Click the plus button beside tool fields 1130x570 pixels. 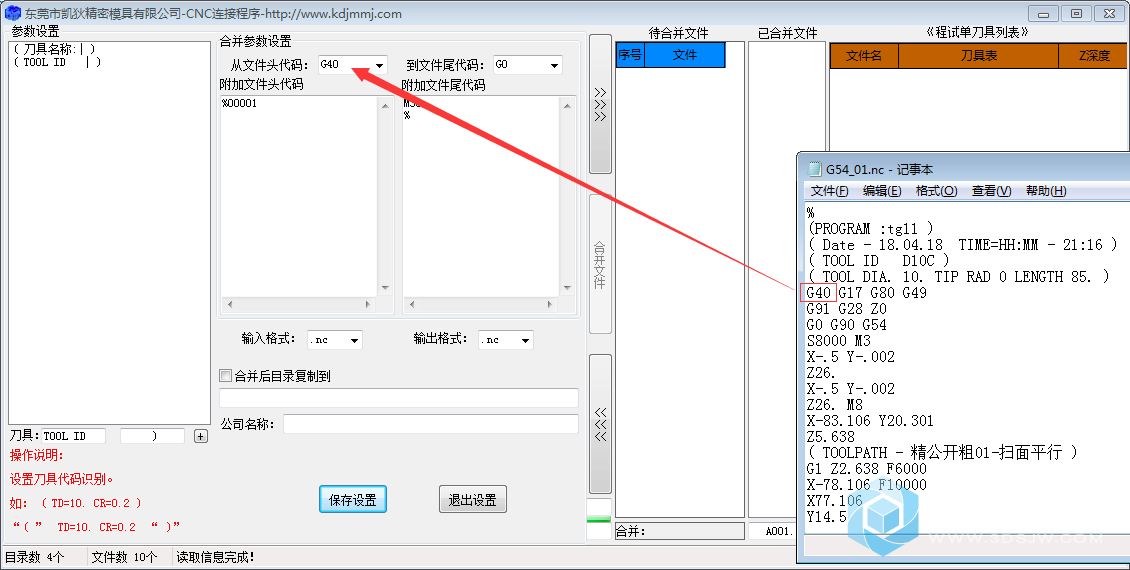pos(201,436)
